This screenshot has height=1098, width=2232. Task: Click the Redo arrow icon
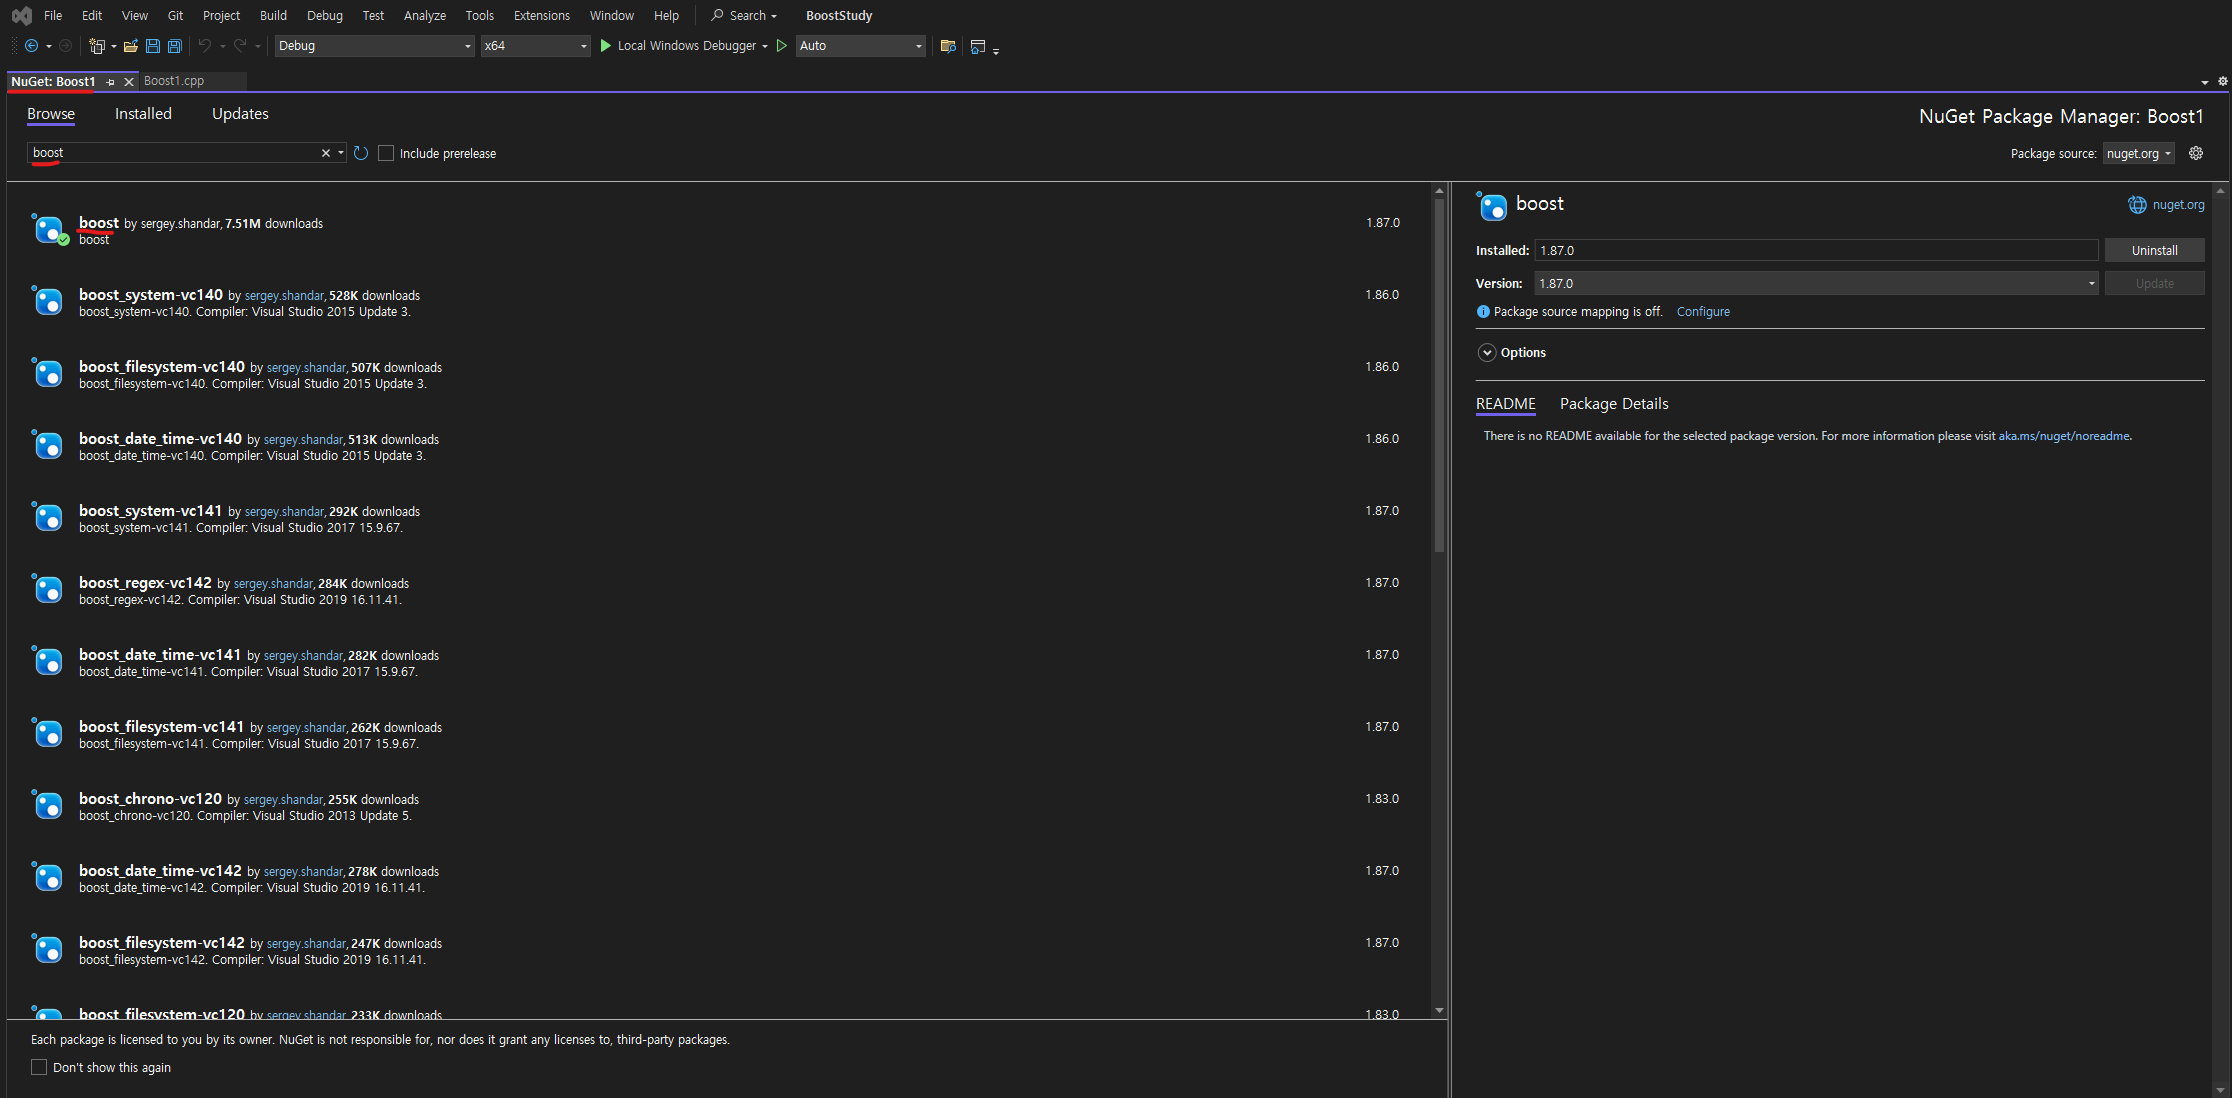tap(240, 46)
